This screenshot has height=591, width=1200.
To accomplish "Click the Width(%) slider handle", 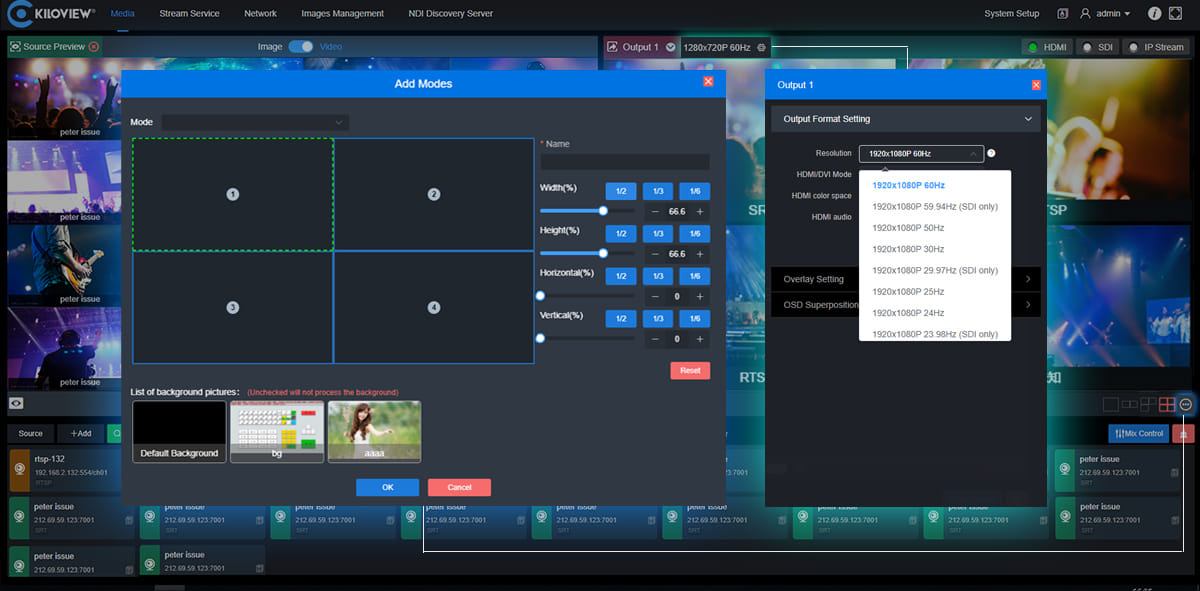I will pyautogui.click(x=603, y=211).
